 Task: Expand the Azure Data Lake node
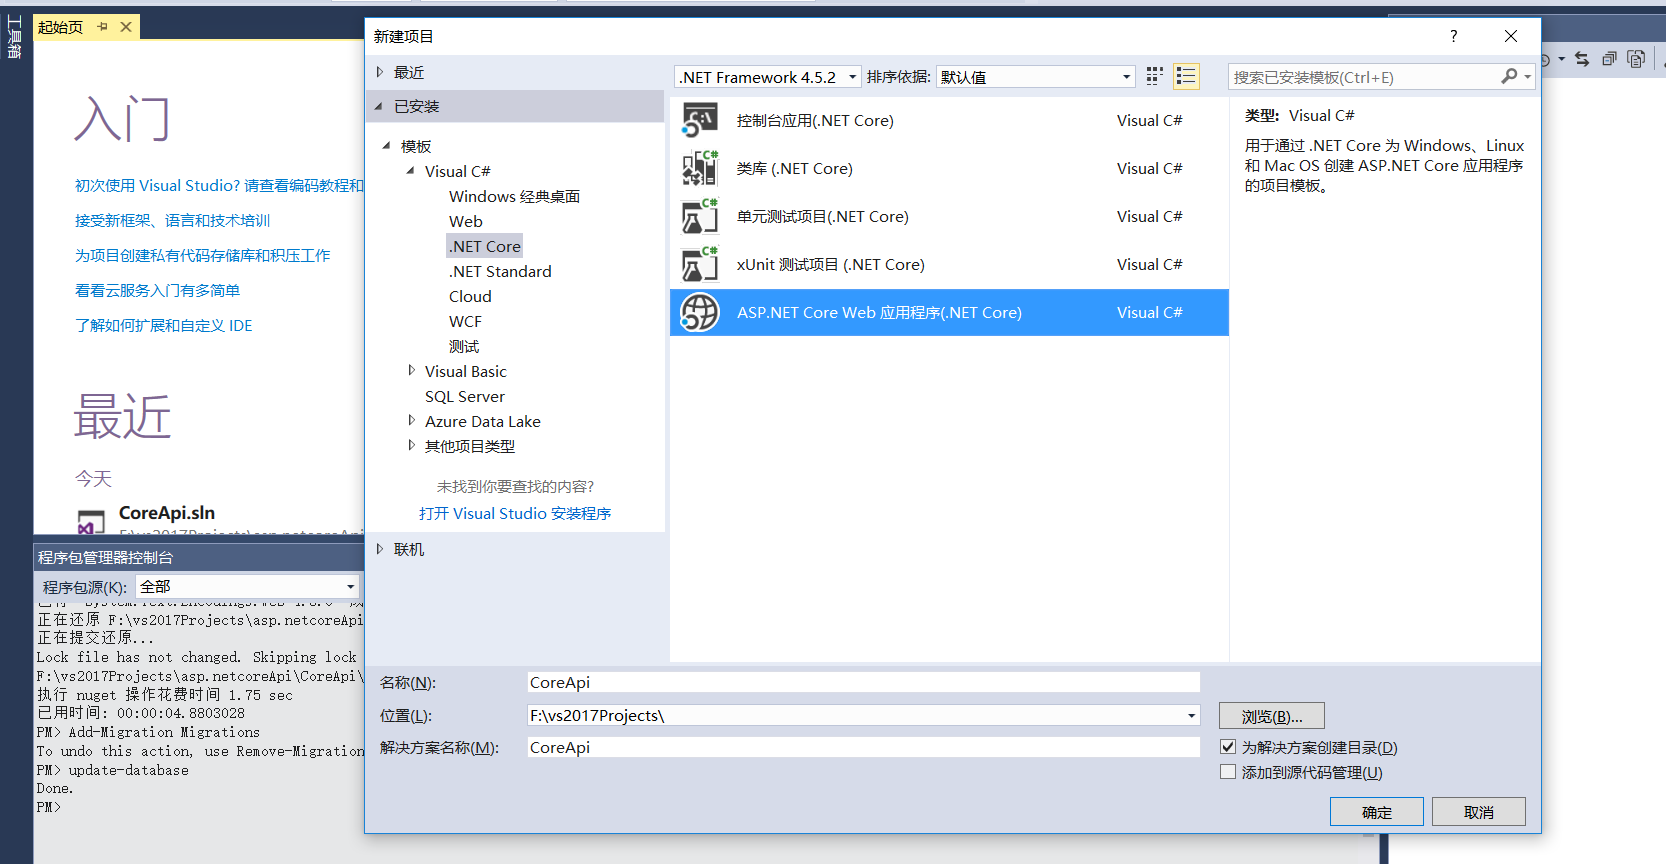(411, 421)
